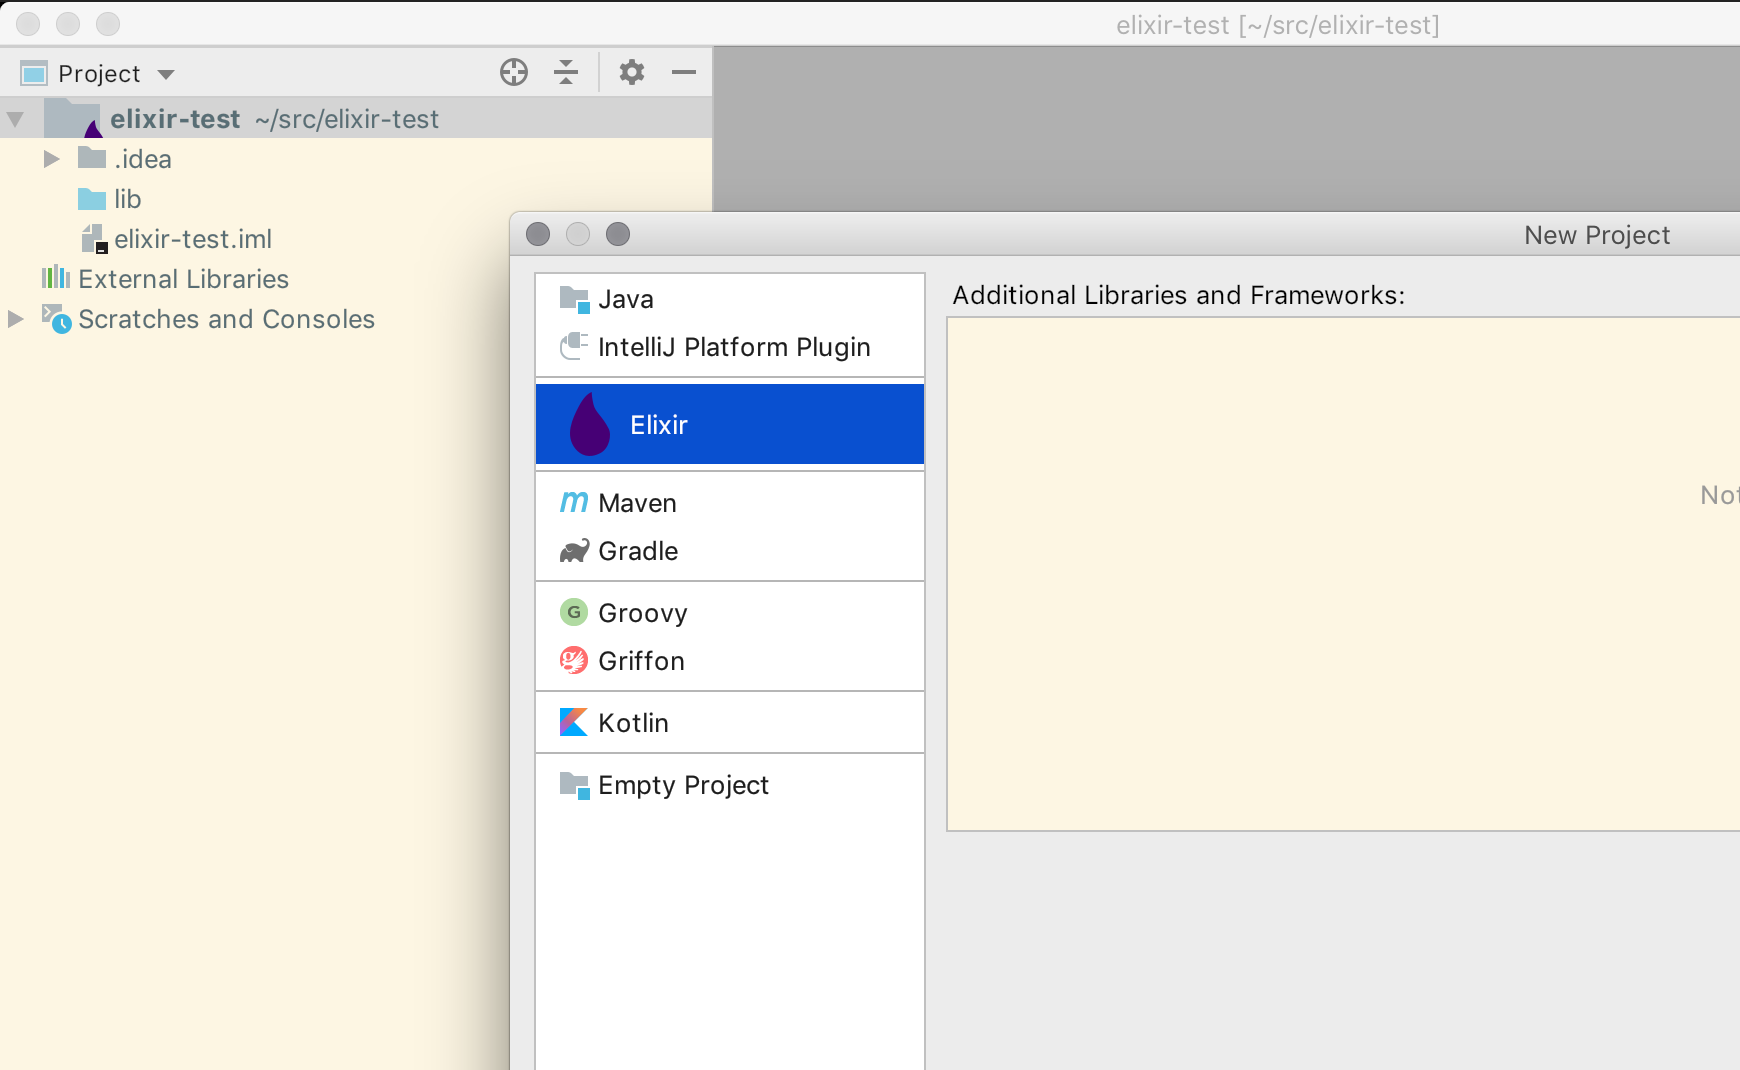
Task: Collapse all nodes in Project view
Action: click(x=566, y=72)
